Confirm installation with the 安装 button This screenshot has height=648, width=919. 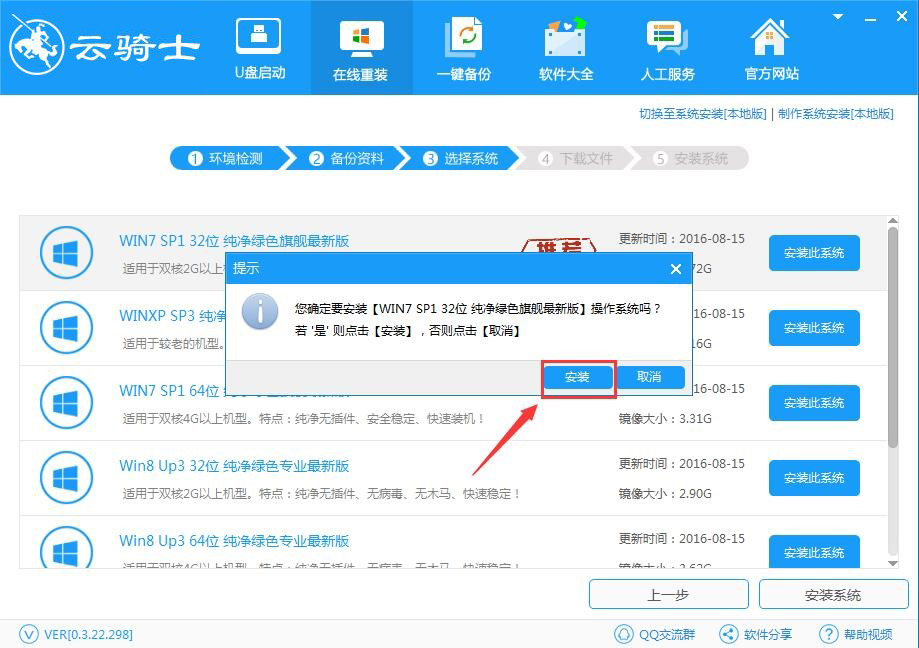[578, 377]
